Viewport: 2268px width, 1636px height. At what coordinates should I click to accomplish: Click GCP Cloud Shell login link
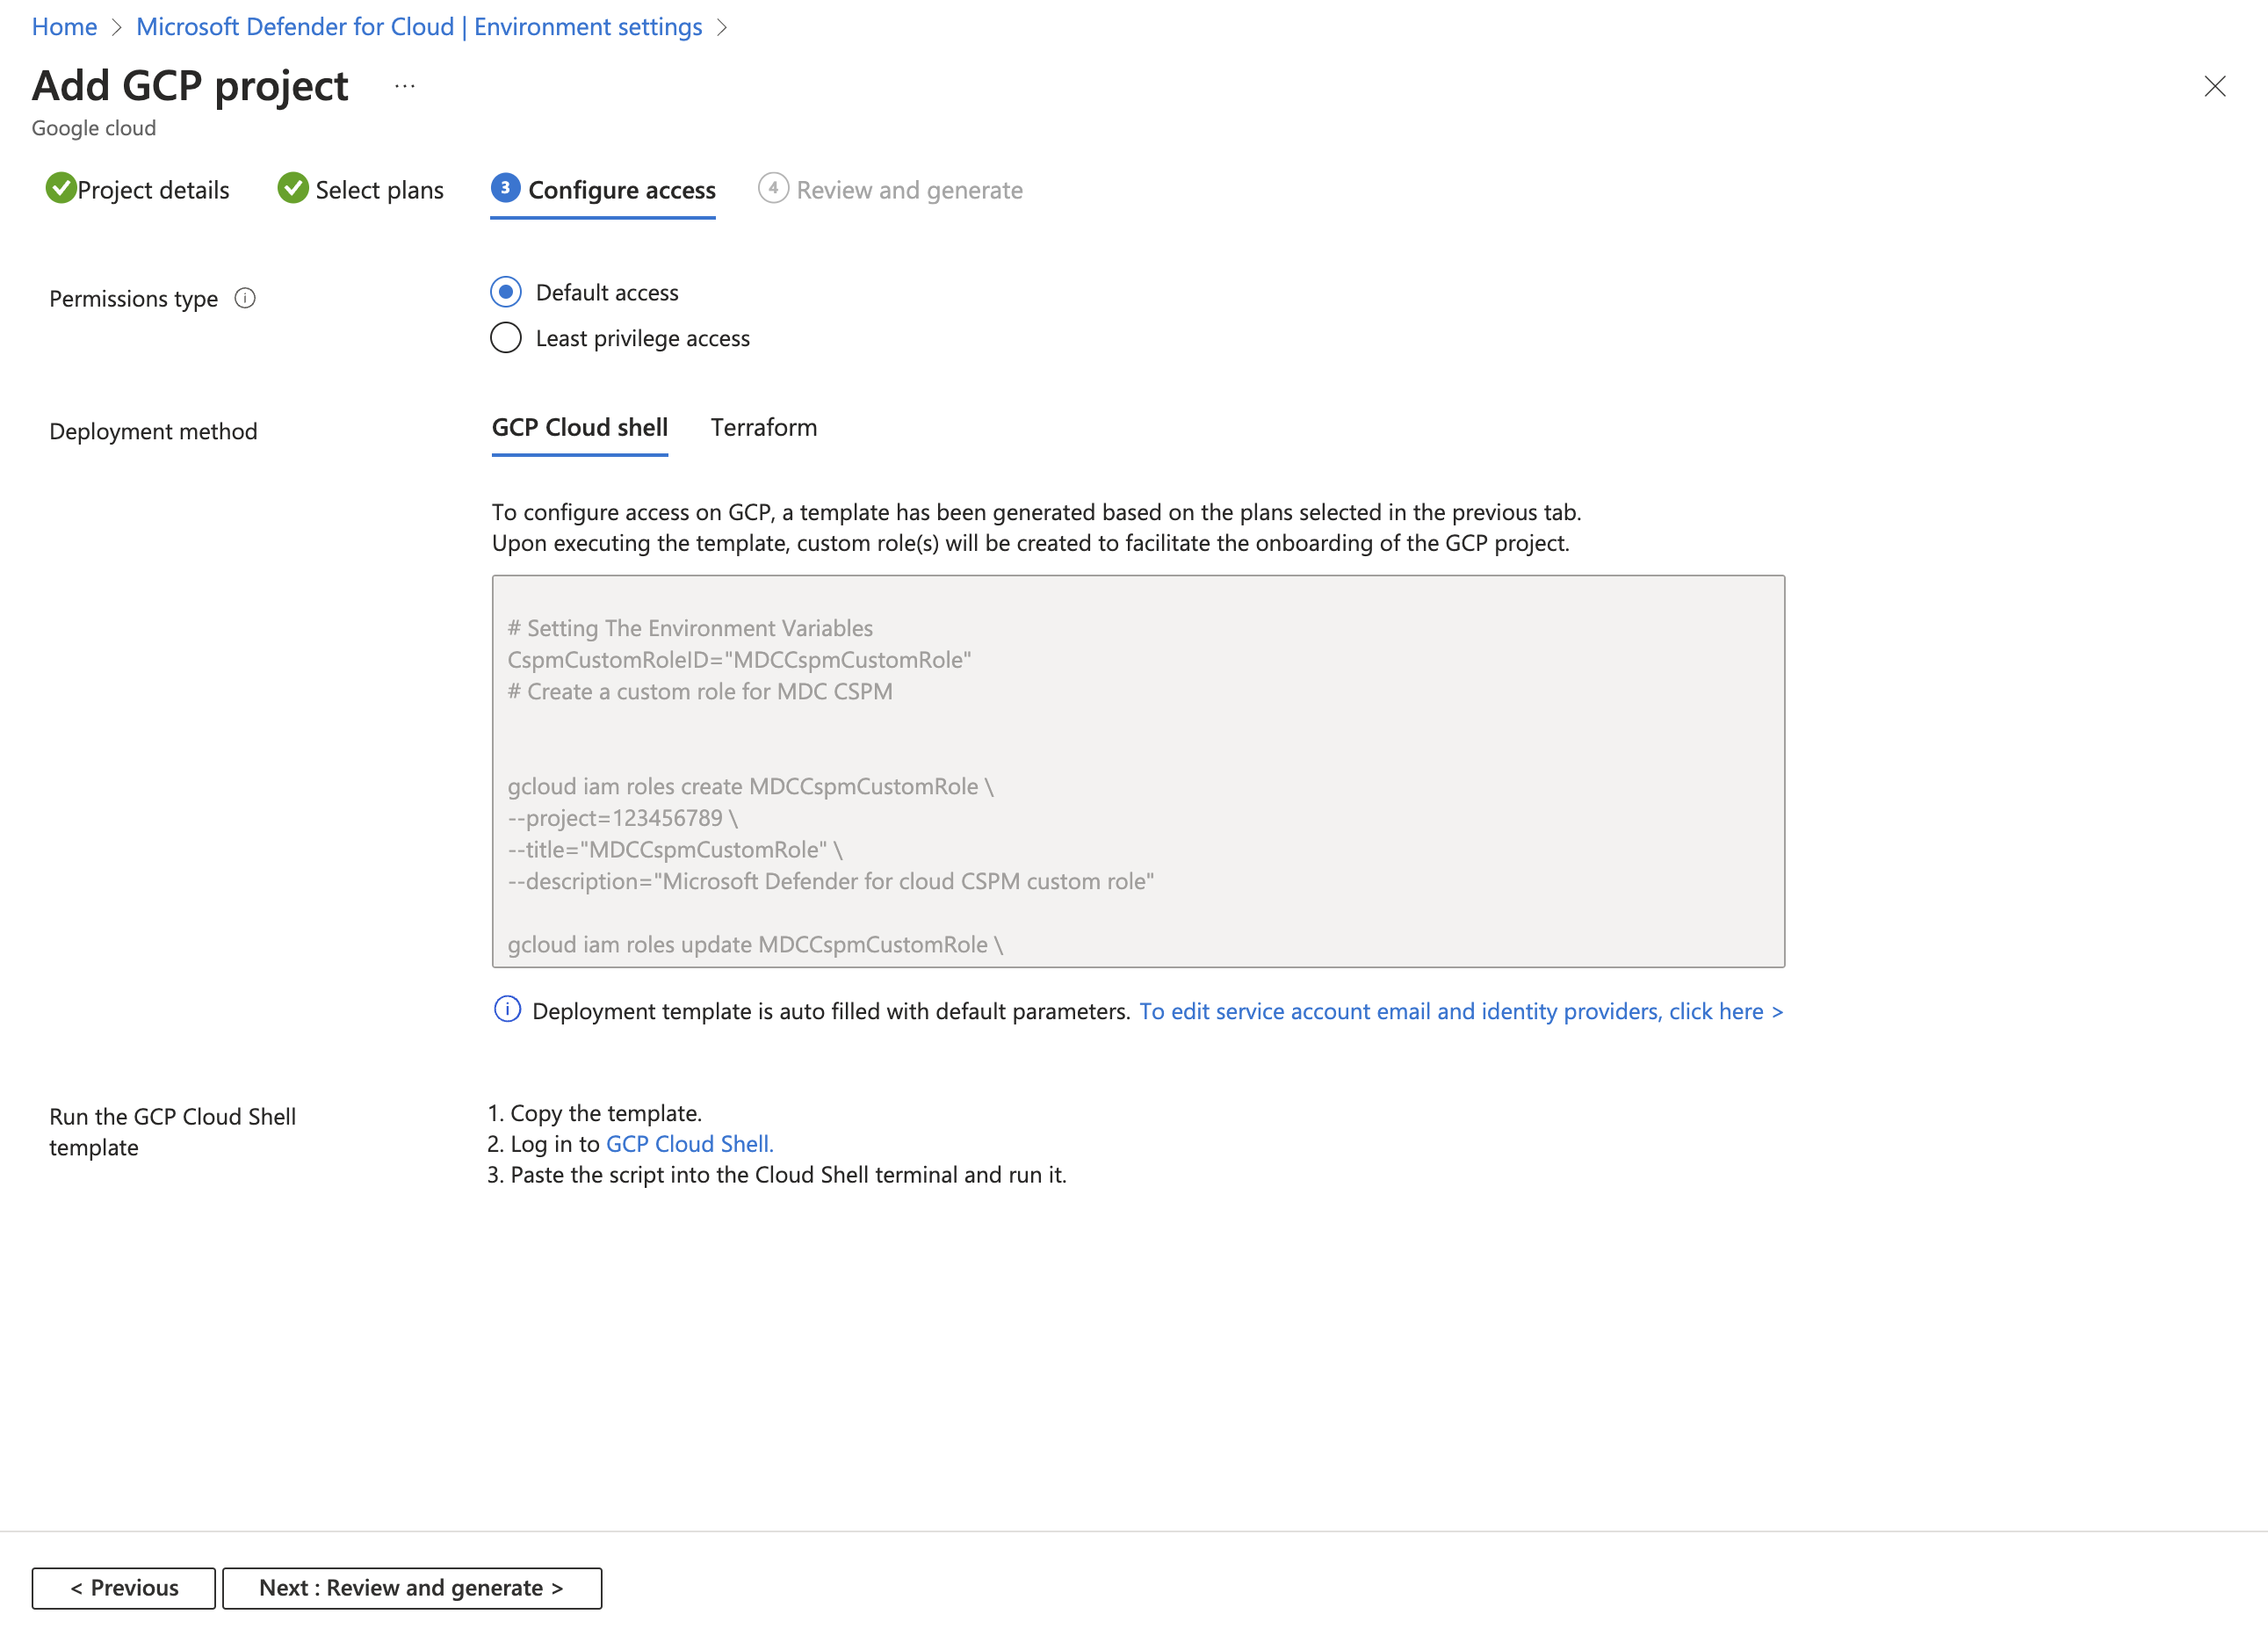(x=685, y=1143)
